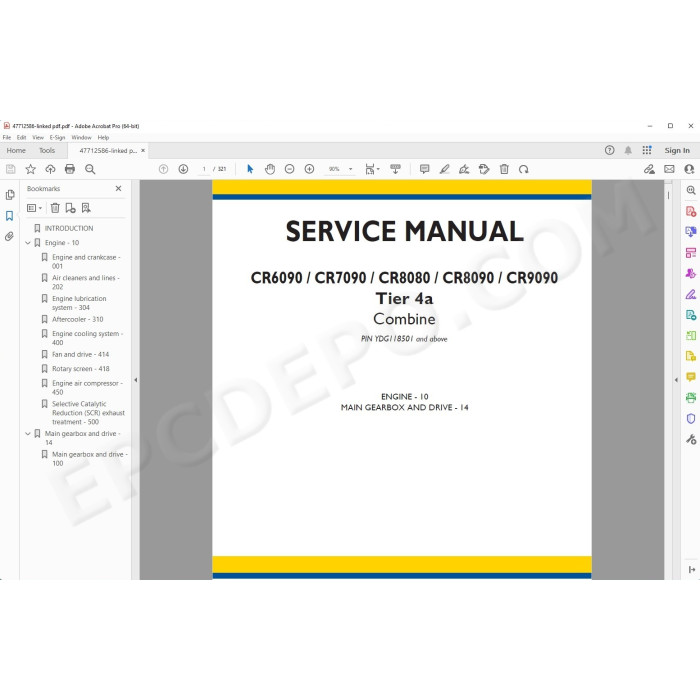Open the More Tools wrench icon in the right pane

tap(691, 439)
